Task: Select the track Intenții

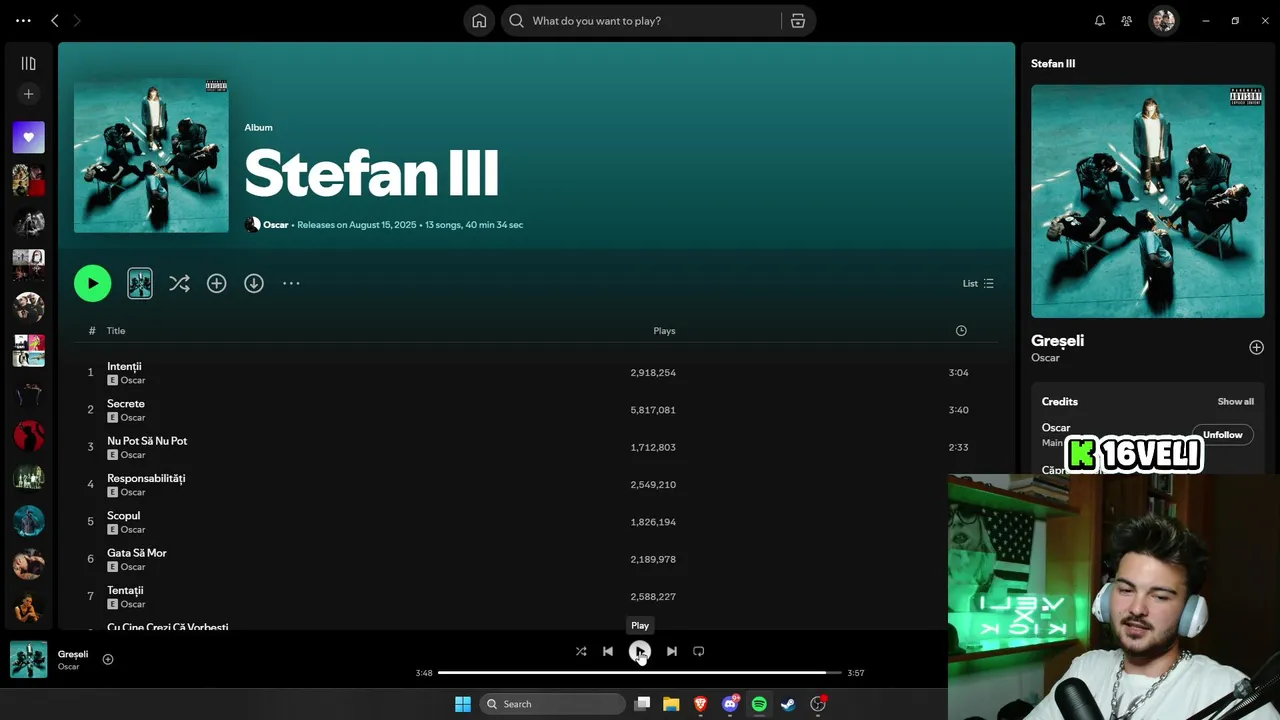Action: (x=124, y=366)
